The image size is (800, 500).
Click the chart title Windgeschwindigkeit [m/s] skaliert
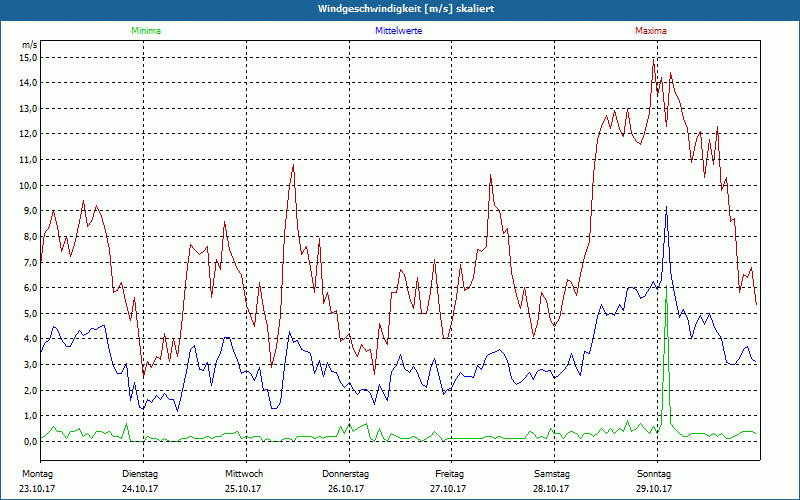point(406,9)
